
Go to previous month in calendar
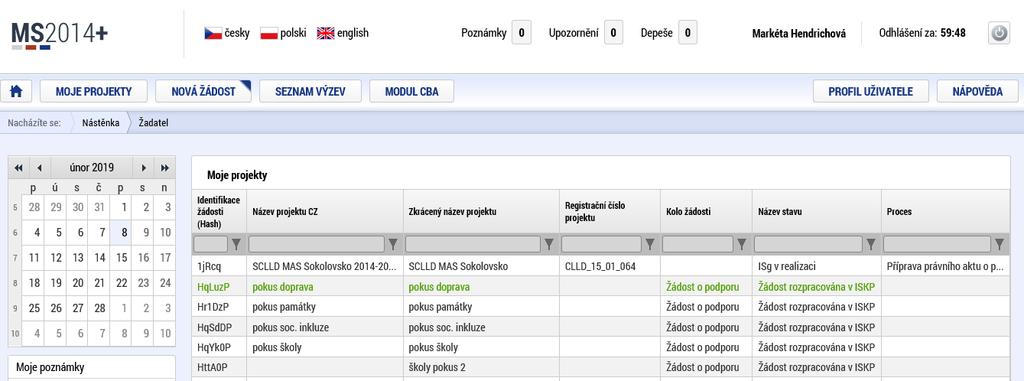[39, 168]
